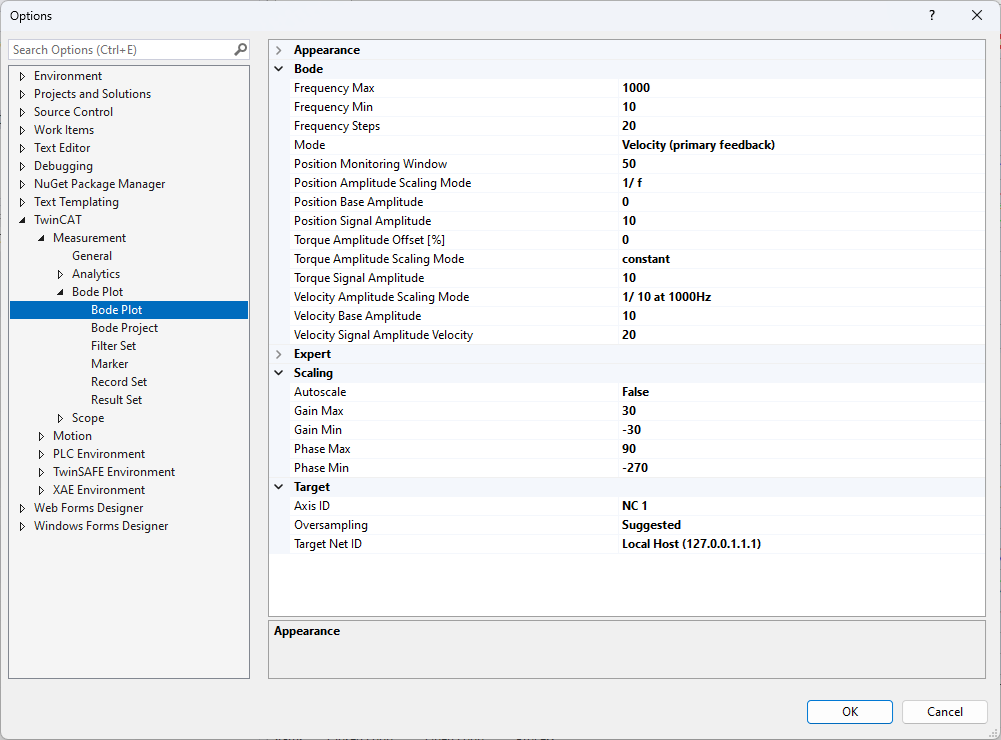Edit Torque Amplitude Offset [%] value
The width and height of the screenshot is (1001, 740).
pos(801,239)
